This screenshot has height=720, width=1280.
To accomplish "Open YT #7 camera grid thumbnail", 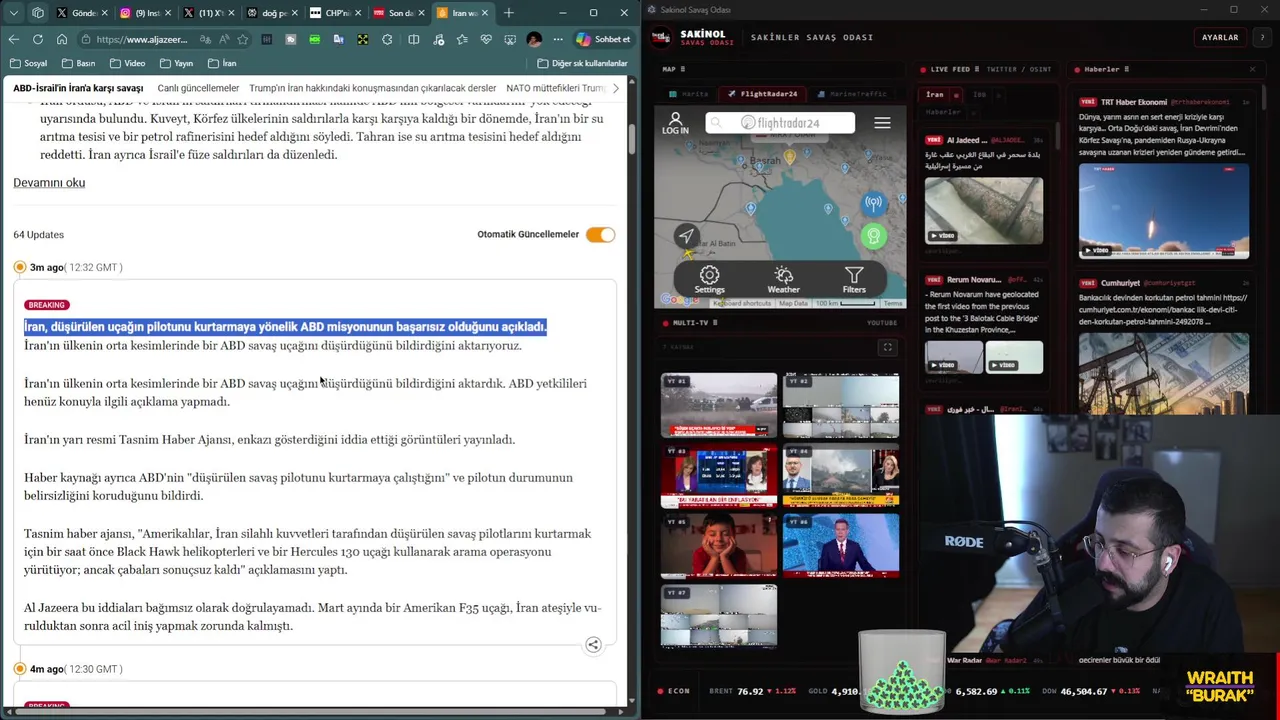I will (718, 615).
